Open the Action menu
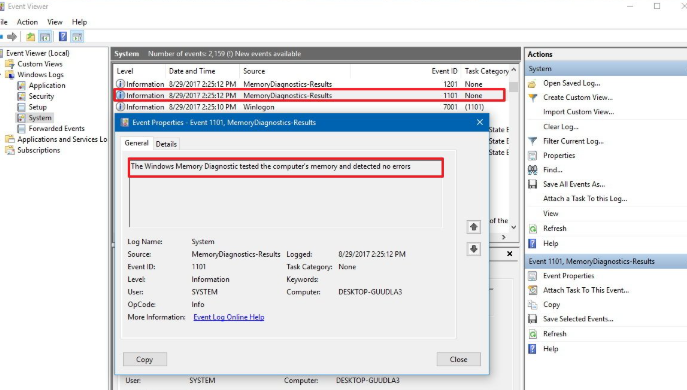The image size is (687, 390). click(27, 22)
